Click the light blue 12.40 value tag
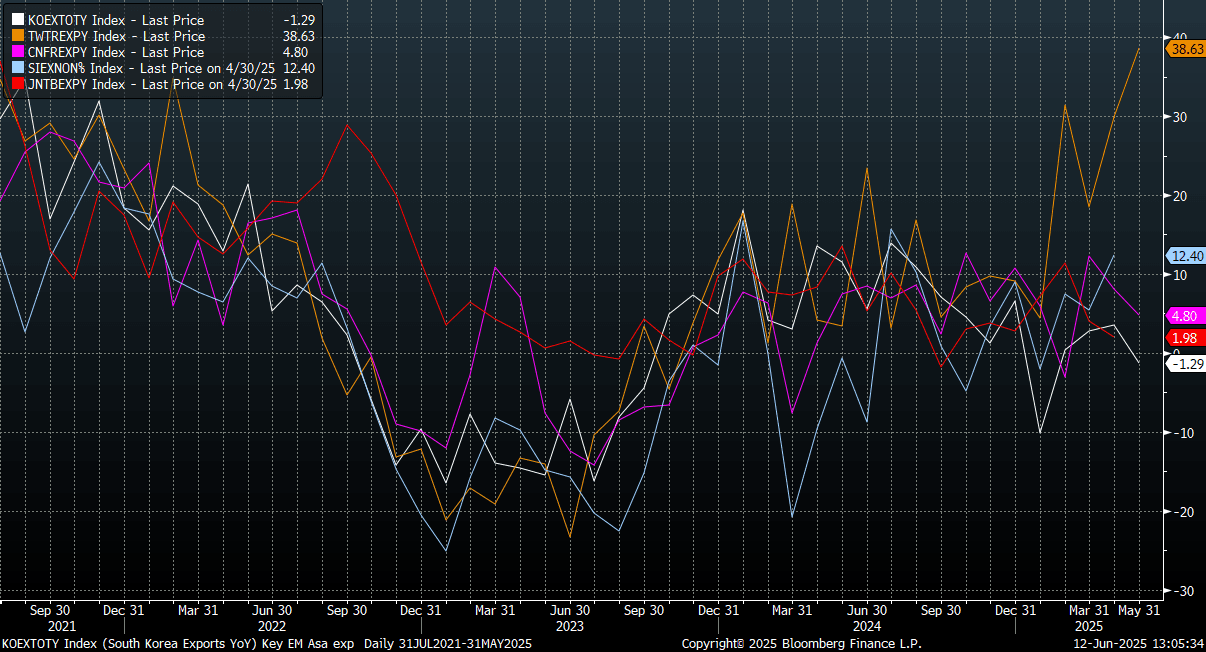Screen dimensions: 1206x652 (1186, 255)
